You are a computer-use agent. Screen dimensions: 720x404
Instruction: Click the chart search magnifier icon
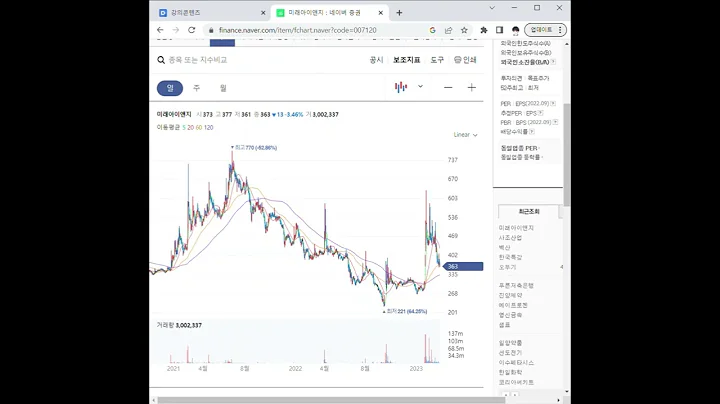tap(161, 60)
